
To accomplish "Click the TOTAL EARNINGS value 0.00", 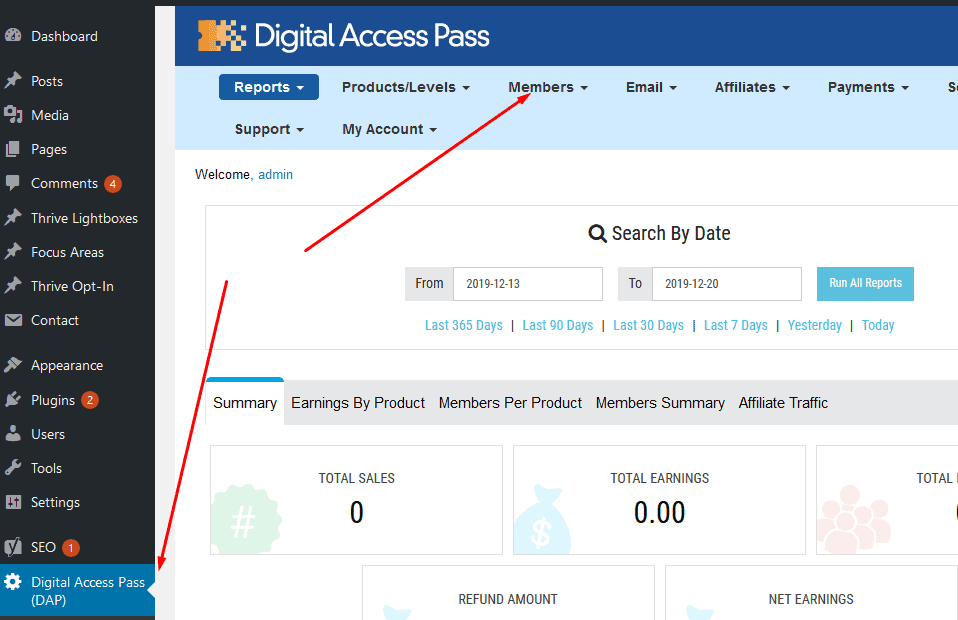I will click(x=659, y=512).
